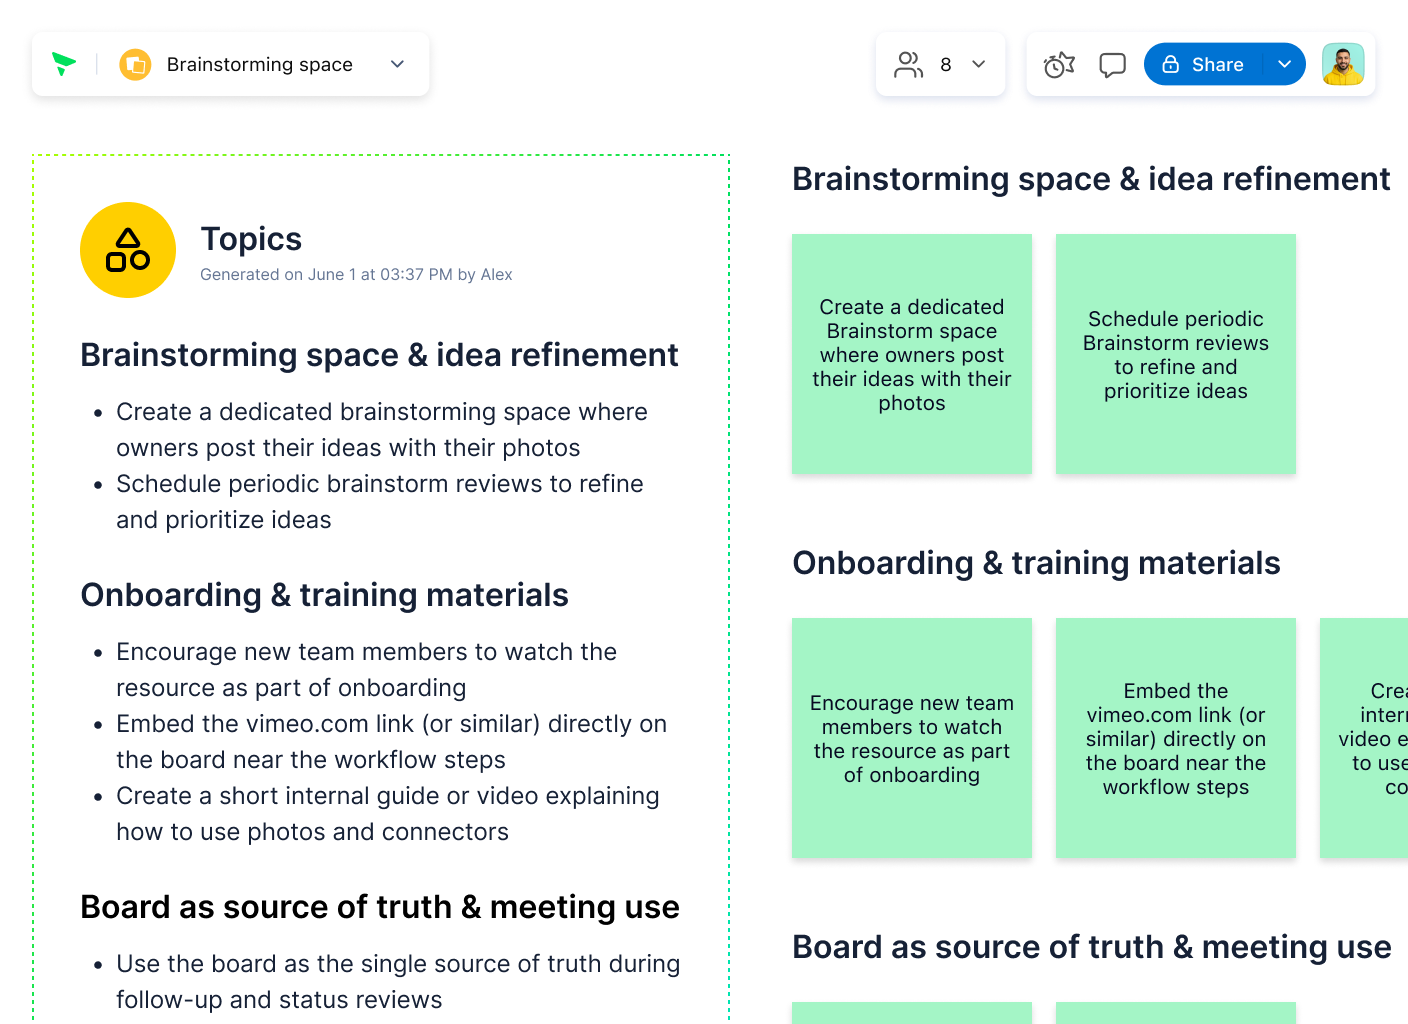1408x1024 pixels.
Task: Open the user profile avatar
Action: pos(1343,64)
